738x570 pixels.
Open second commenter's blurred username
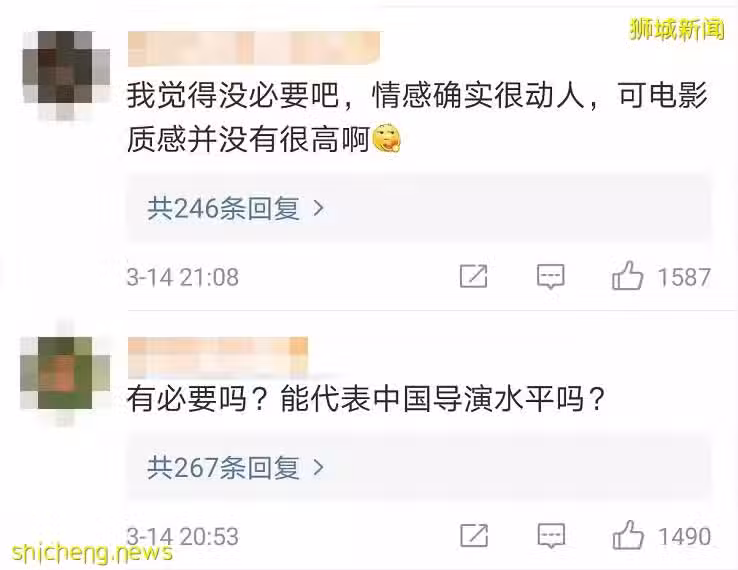[x=217, y=356]
